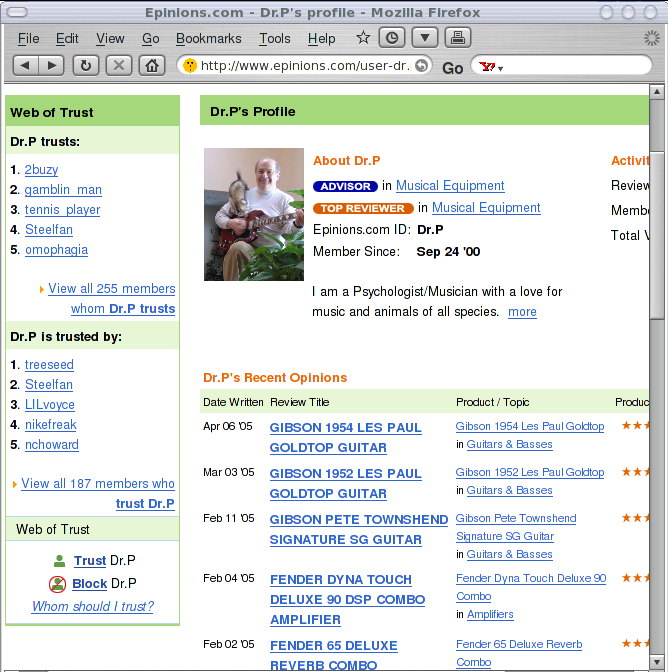
Task: View all 255 members whom Dr.P trusts
Action: (x=111, y=299)
